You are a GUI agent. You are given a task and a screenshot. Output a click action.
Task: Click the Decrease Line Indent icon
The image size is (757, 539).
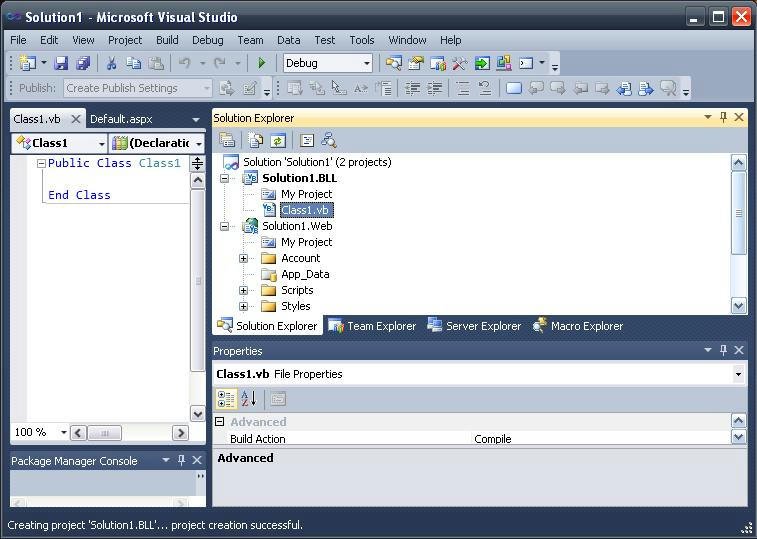(x=412, y=88)
